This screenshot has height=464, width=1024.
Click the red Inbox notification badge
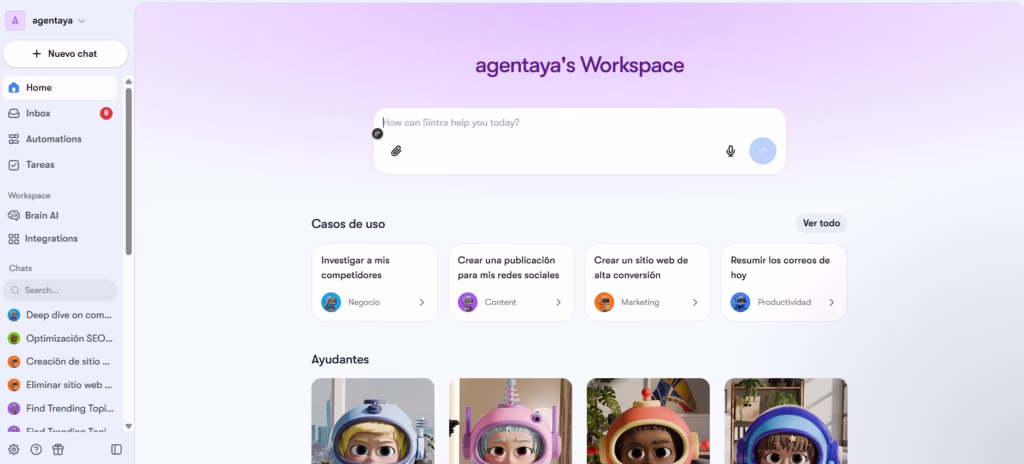(106, 113)
